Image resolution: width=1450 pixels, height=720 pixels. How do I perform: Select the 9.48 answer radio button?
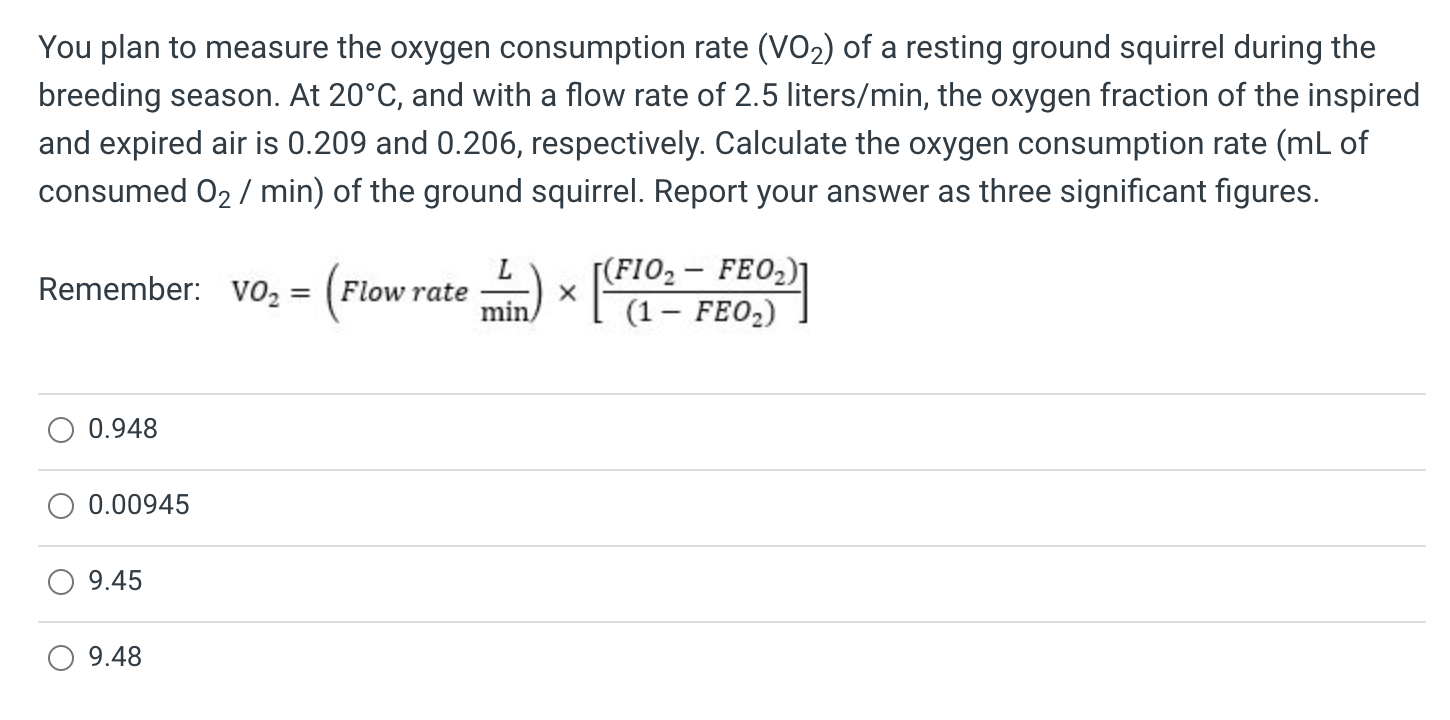tap(59, 657)
